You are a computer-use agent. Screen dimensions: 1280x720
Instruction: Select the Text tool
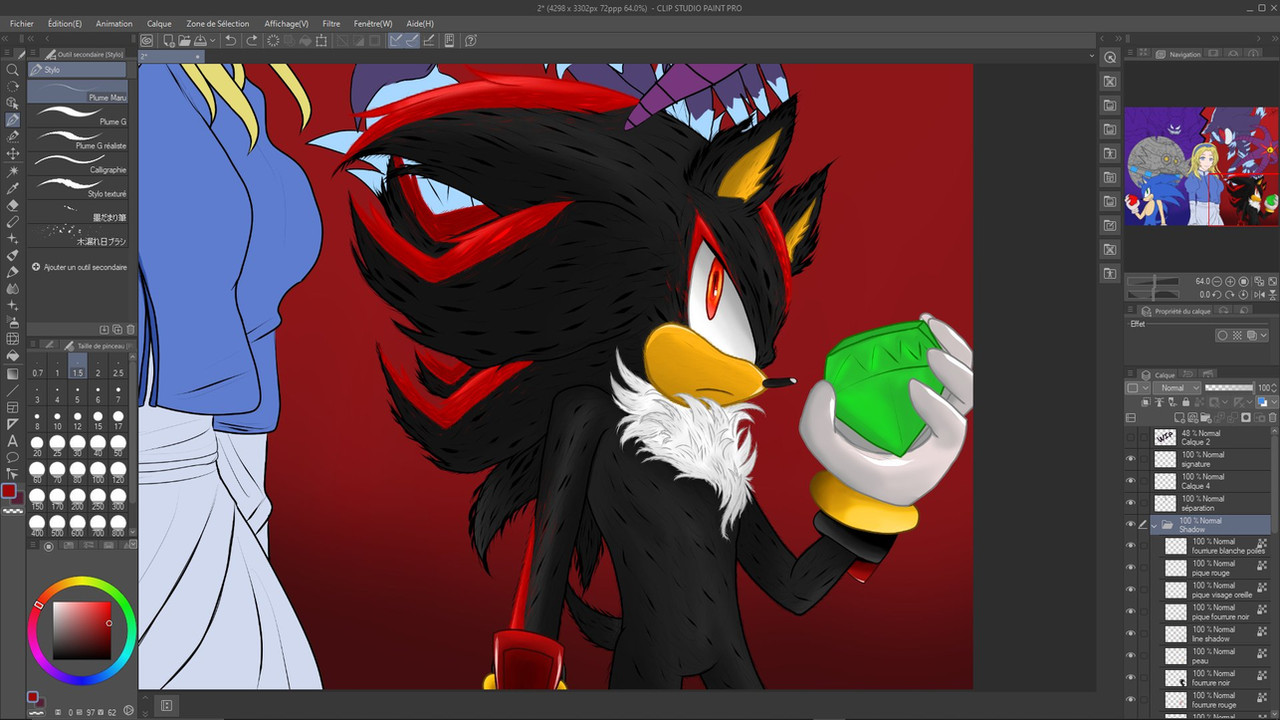tap(13, 441)
